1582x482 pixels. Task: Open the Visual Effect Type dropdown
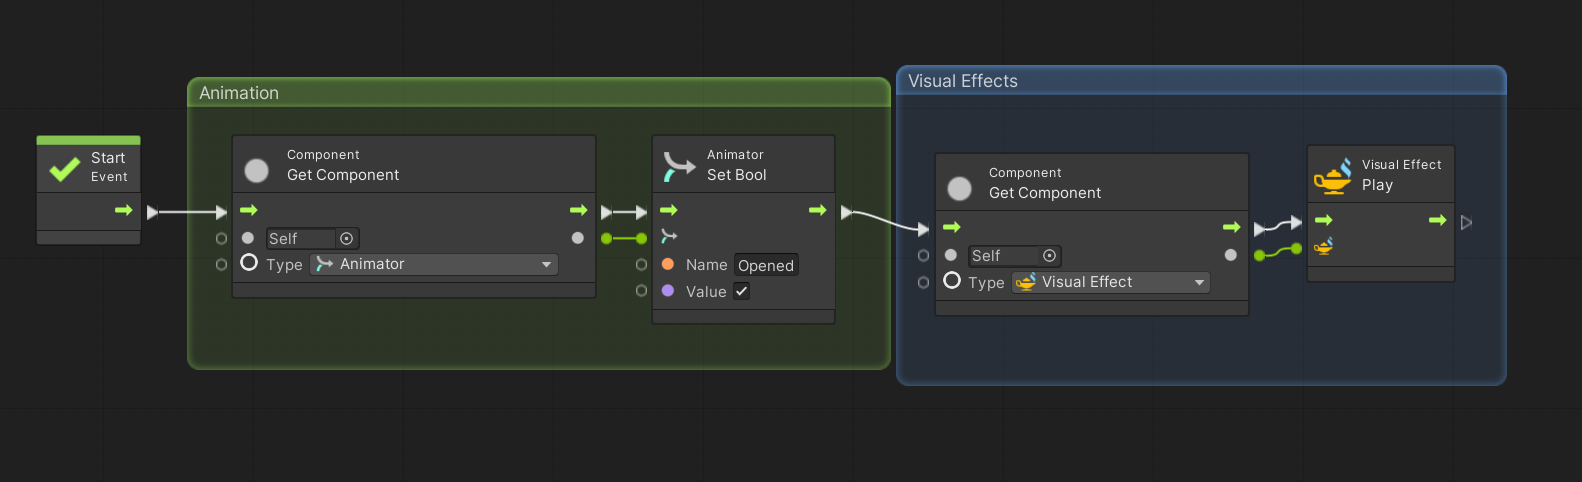click(1110, 283)
